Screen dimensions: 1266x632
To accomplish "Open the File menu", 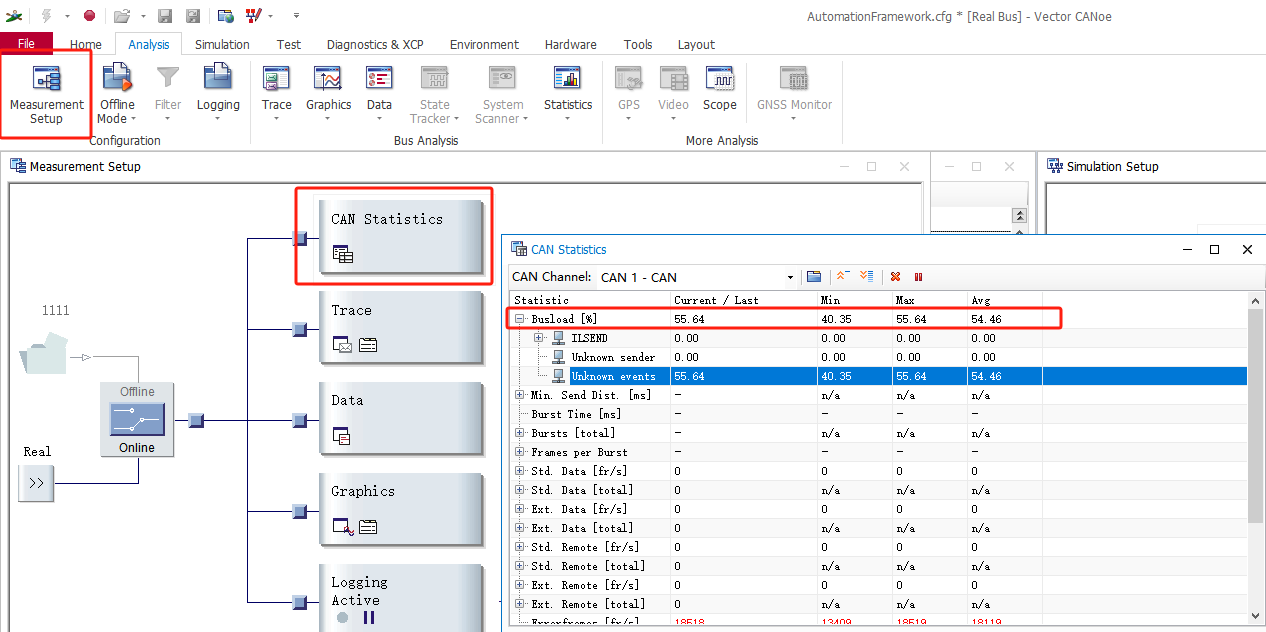I will 26,44.
